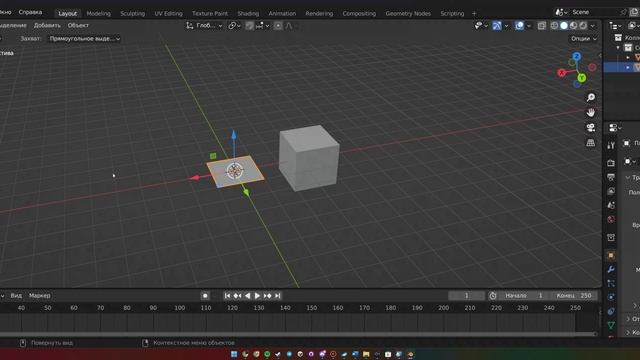Image resolution: width=640 pixels, height=360 pixels.
Task: Switch to rendered viewport shading
Action: point(583,26)
